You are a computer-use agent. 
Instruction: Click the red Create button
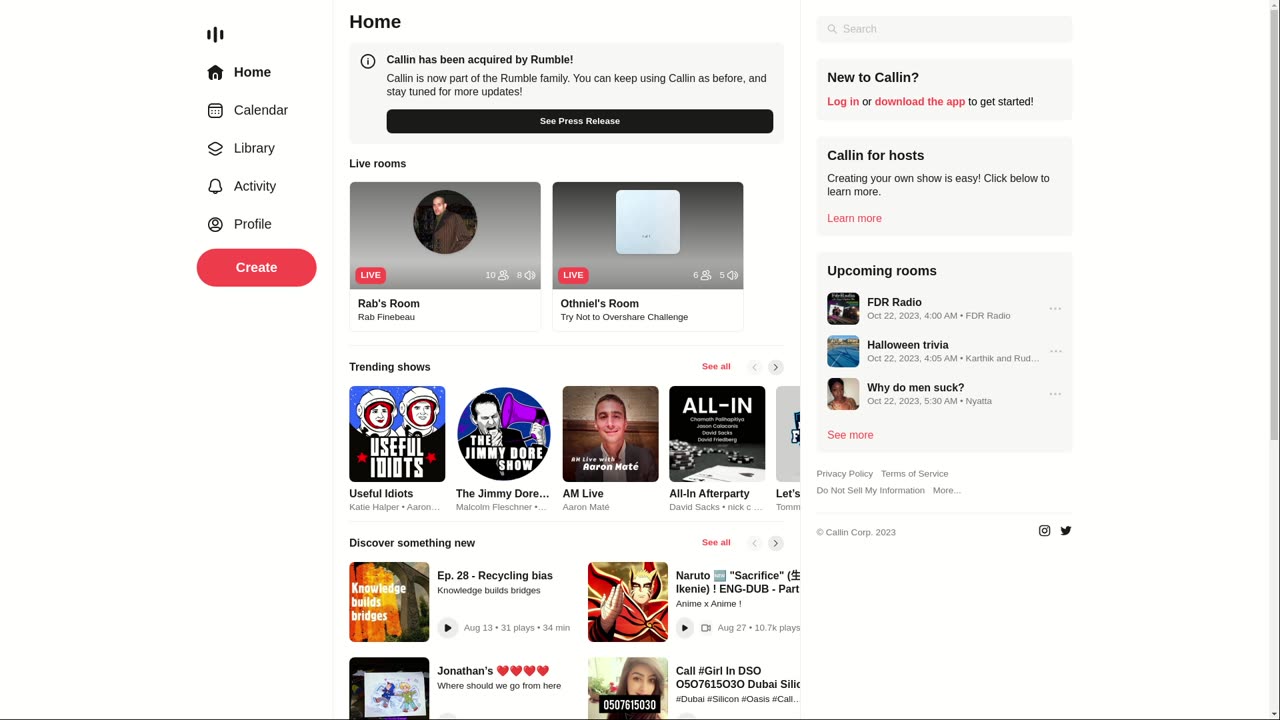coord(256,267)
